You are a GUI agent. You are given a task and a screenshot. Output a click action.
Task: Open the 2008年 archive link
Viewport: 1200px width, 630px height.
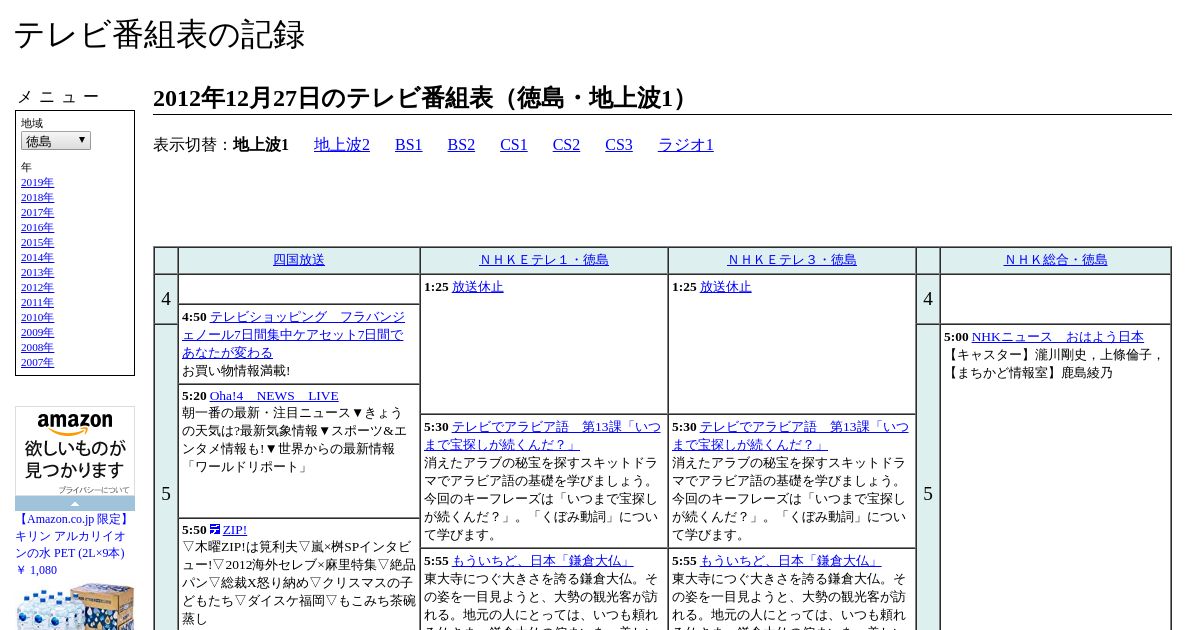37,347
